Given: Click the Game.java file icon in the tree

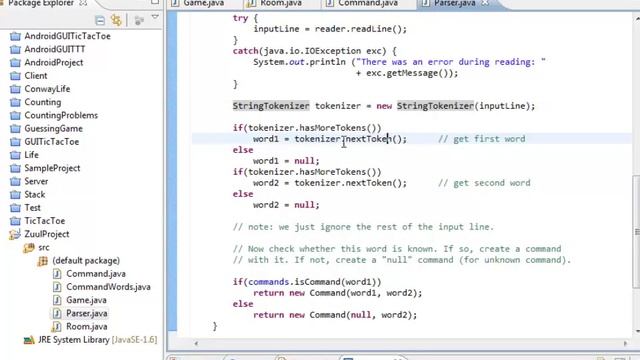Looking at the screenshot, I should (57, 300).
